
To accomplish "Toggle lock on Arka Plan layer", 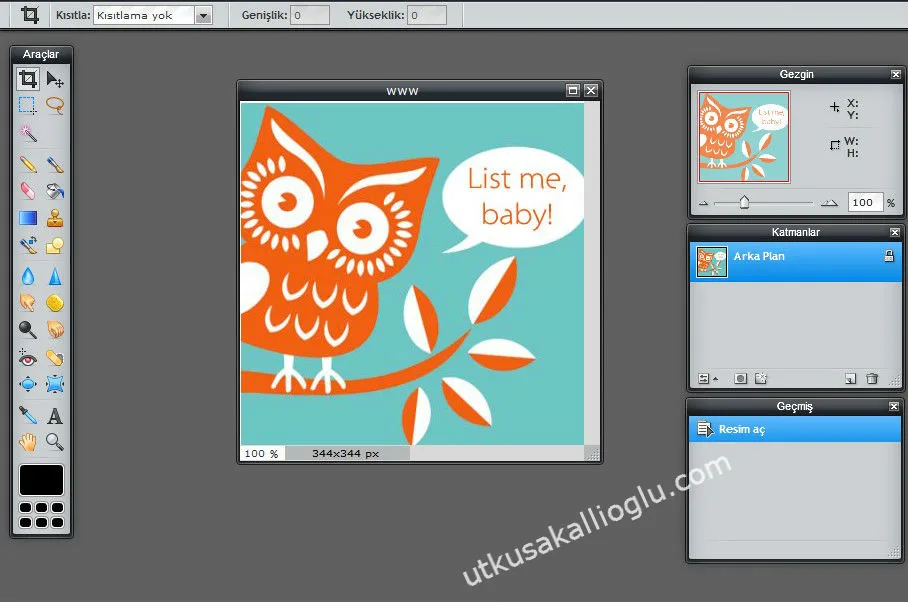I will [889, 256].
